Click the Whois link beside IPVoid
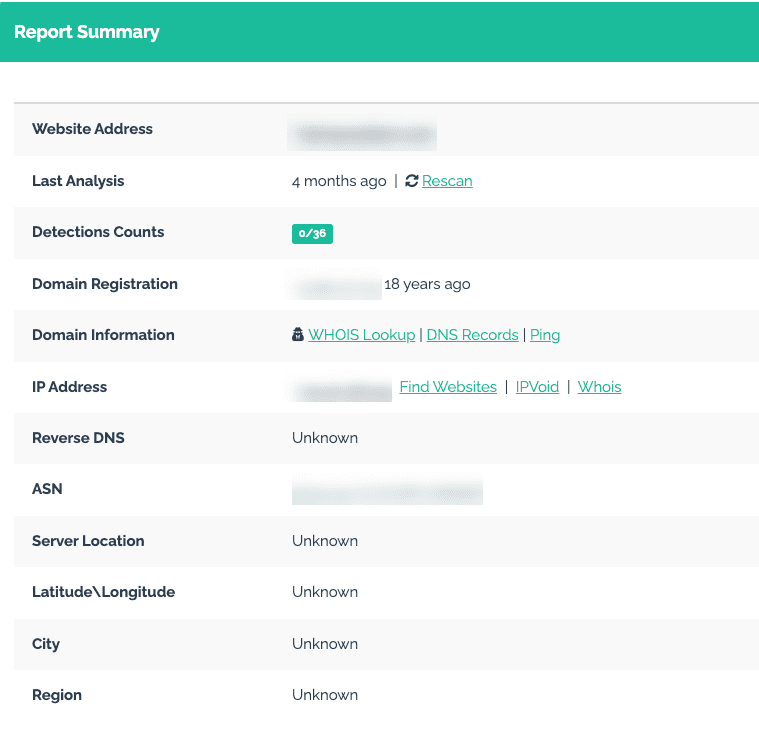 click(599, 387)
